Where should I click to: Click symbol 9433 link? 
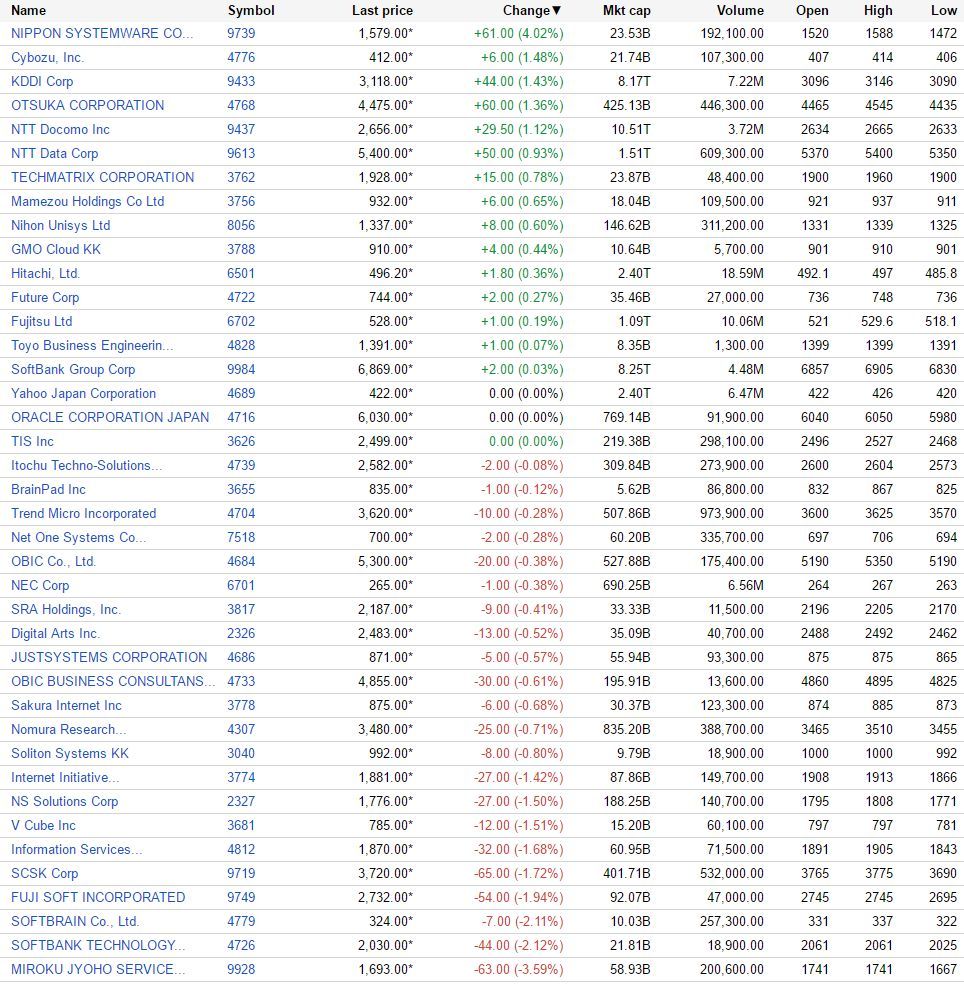click(241, 82)
